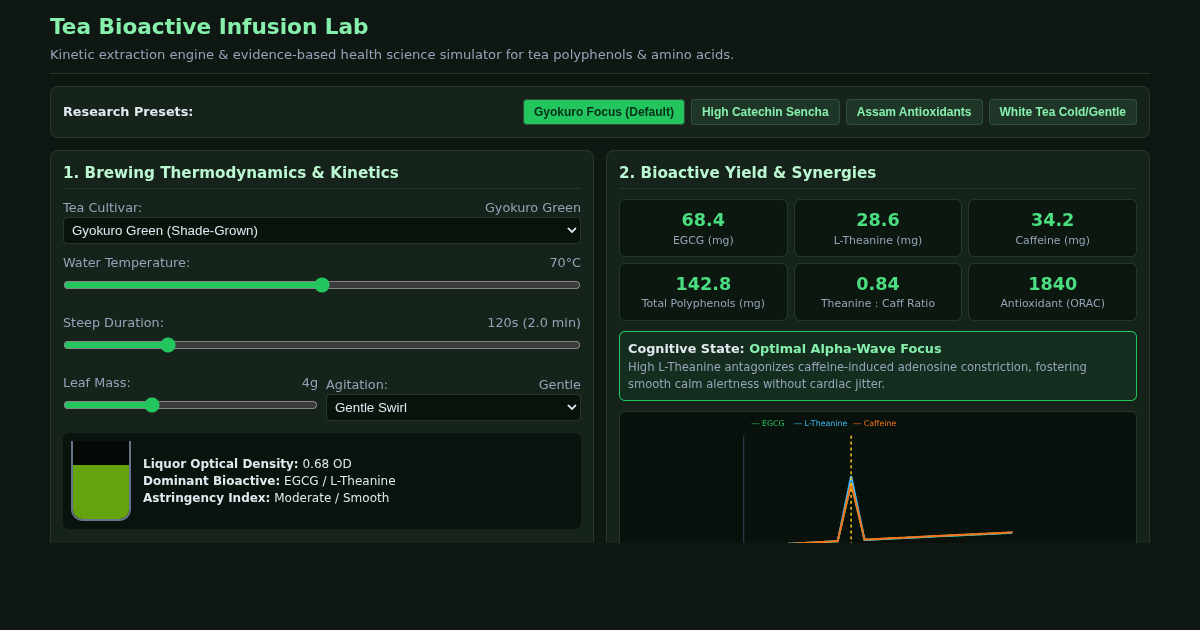Screen dimensions: 1200x630
Task: Click the 'Astringency Index: Moderate / Smooth' text
Action: [x=266, y=498]
